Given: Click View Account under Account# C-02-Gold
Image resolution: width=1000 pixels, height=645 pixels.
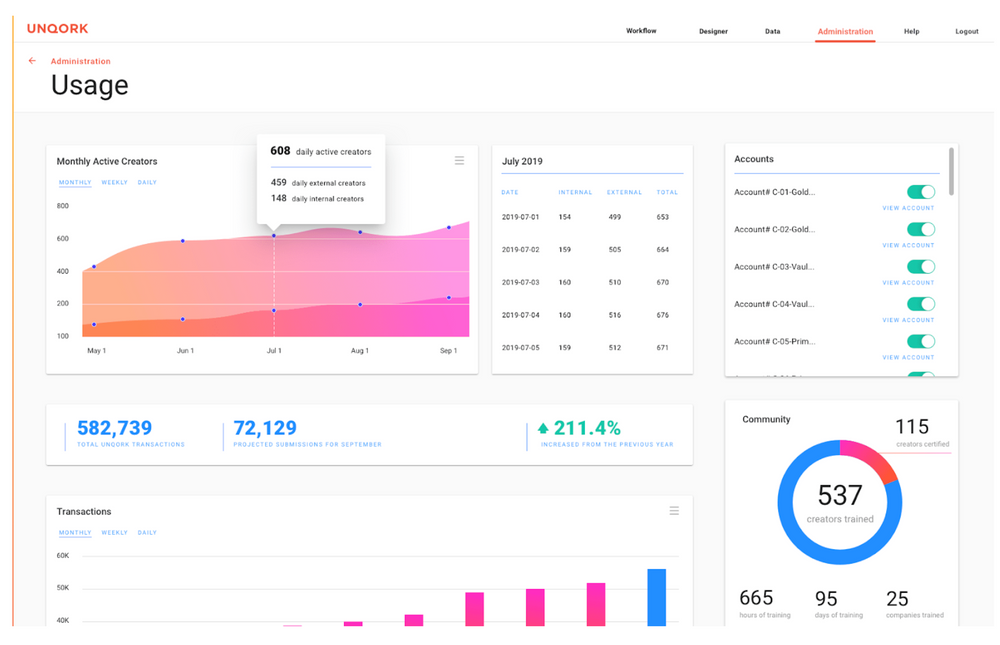Looking at the screenshot, I should coord(908,245).
